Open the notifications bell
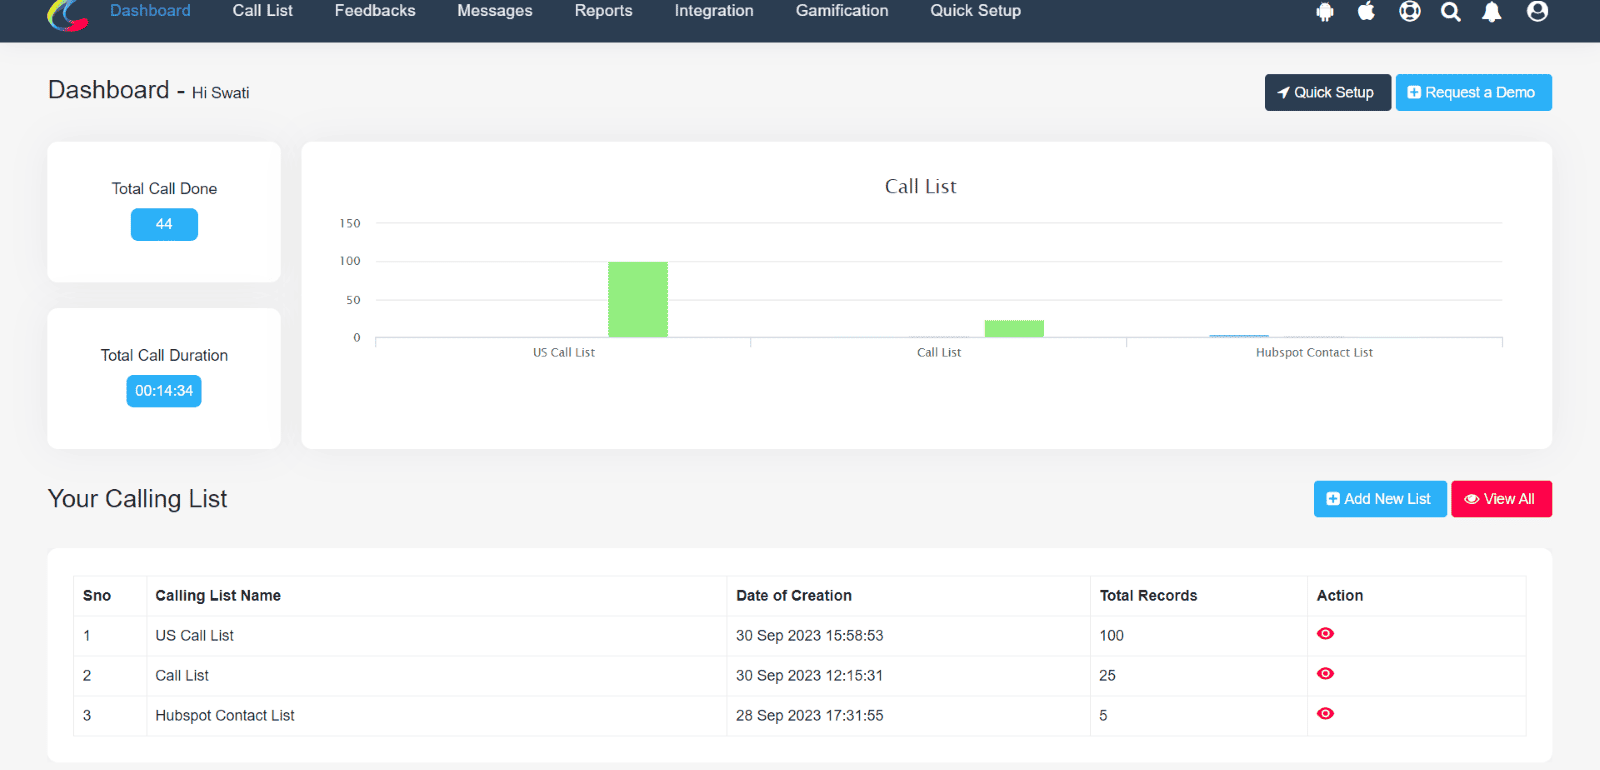Screen dimensions: 1600x770 1491,12
